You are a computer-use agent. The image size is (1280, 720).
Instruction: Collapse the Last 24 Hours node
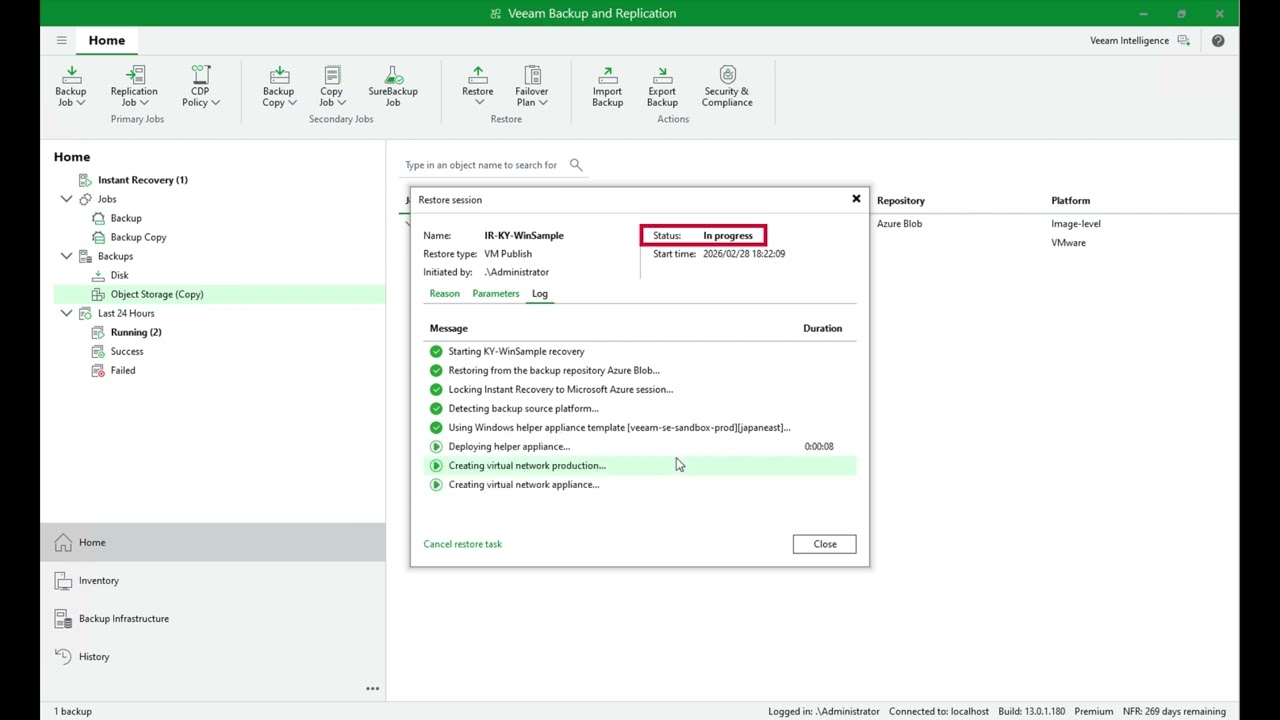tap(66, 313)
